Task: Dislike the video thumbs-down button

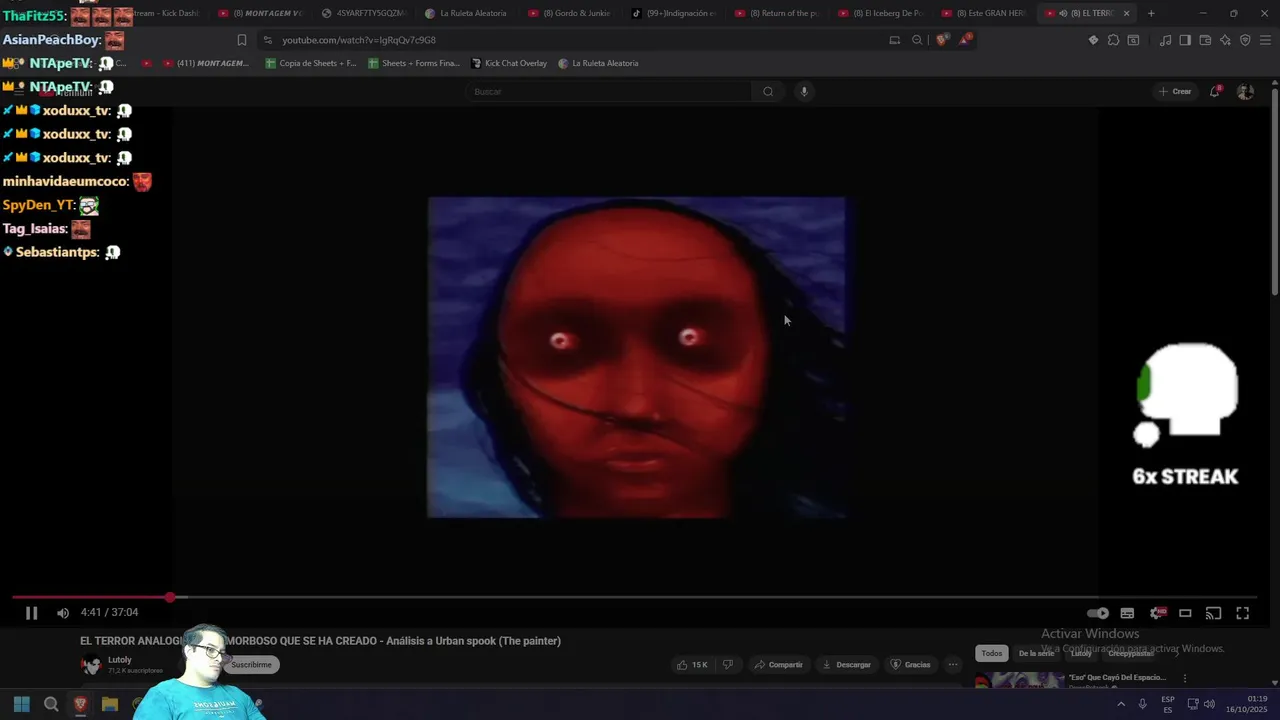Action: point(728,665)
